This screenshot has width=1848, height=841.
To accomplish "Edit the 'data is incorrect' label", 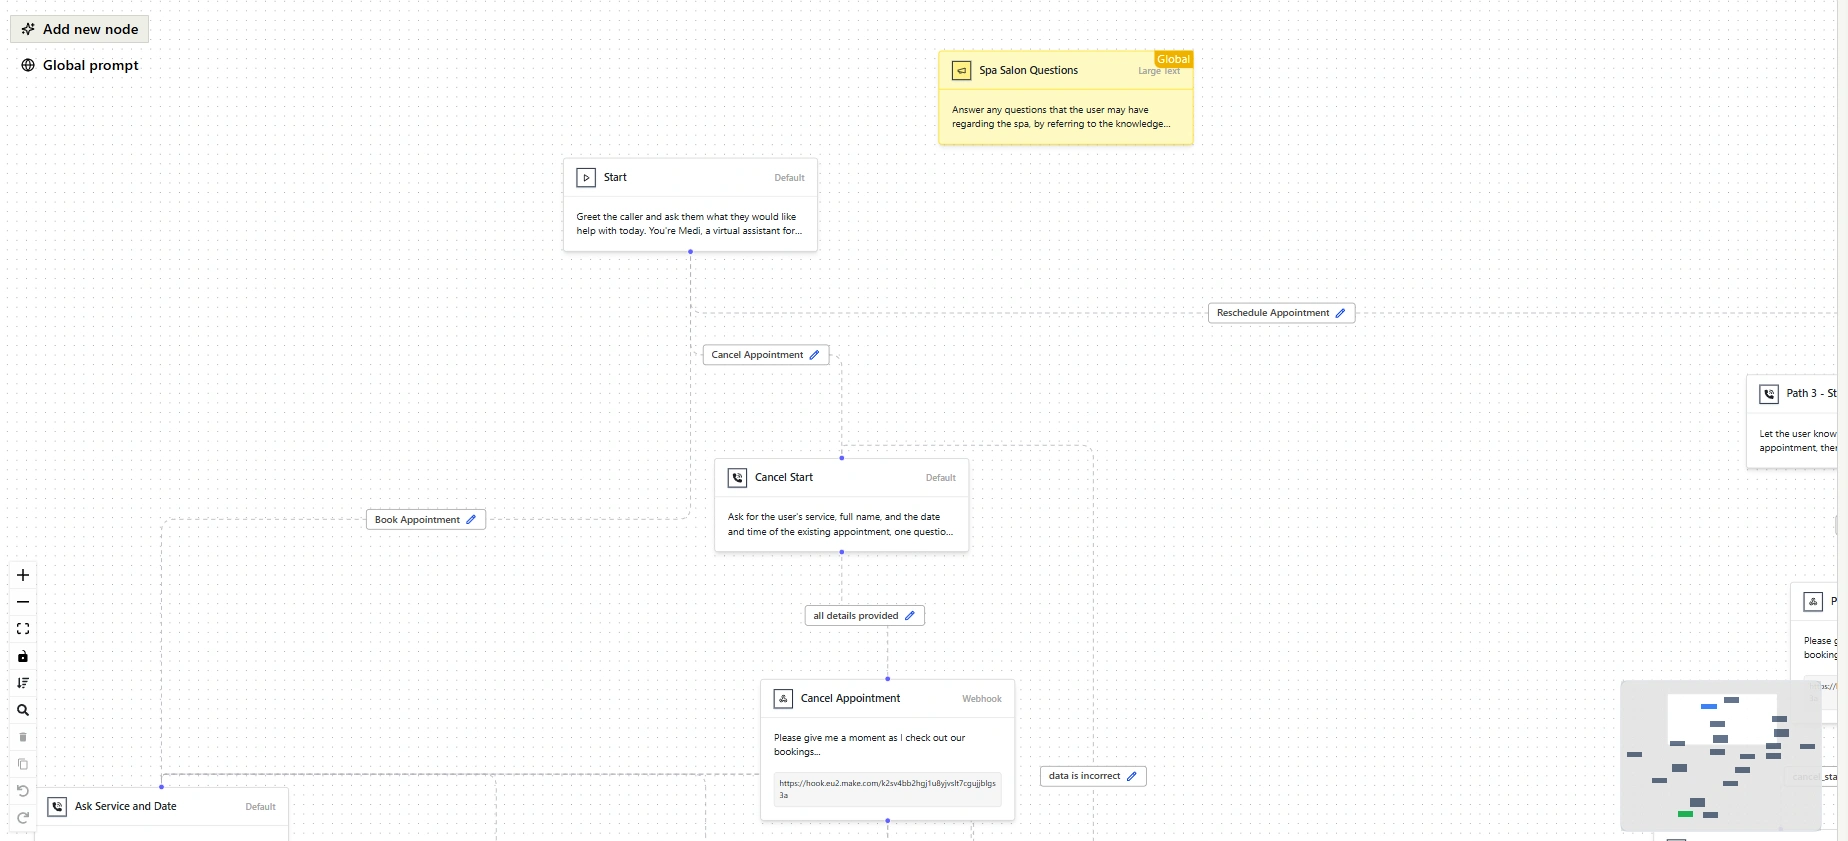I will pos(1132,776).
